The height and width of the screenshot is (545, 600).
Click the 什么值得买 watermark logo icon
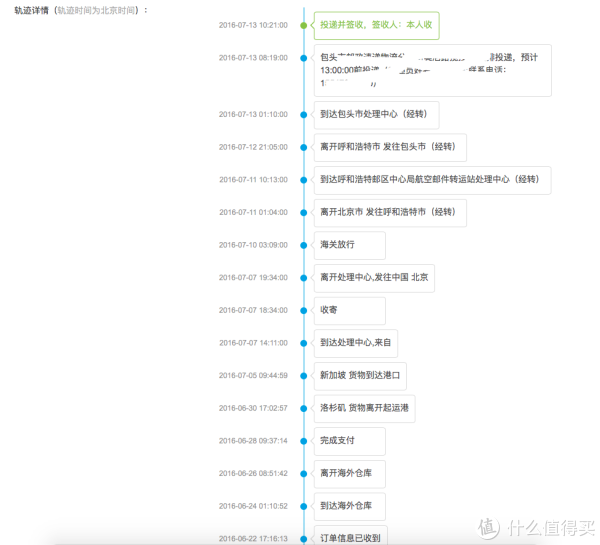489,526
